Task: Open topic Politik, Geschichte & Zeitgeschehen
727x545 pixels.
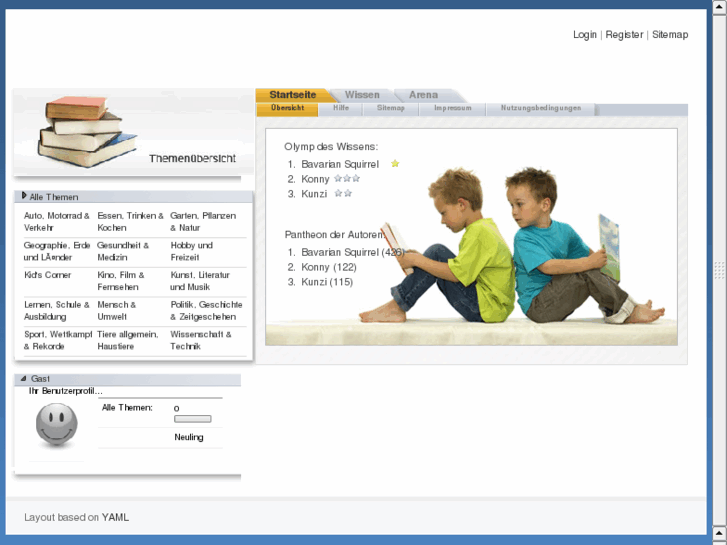Action: pos(206,311)
